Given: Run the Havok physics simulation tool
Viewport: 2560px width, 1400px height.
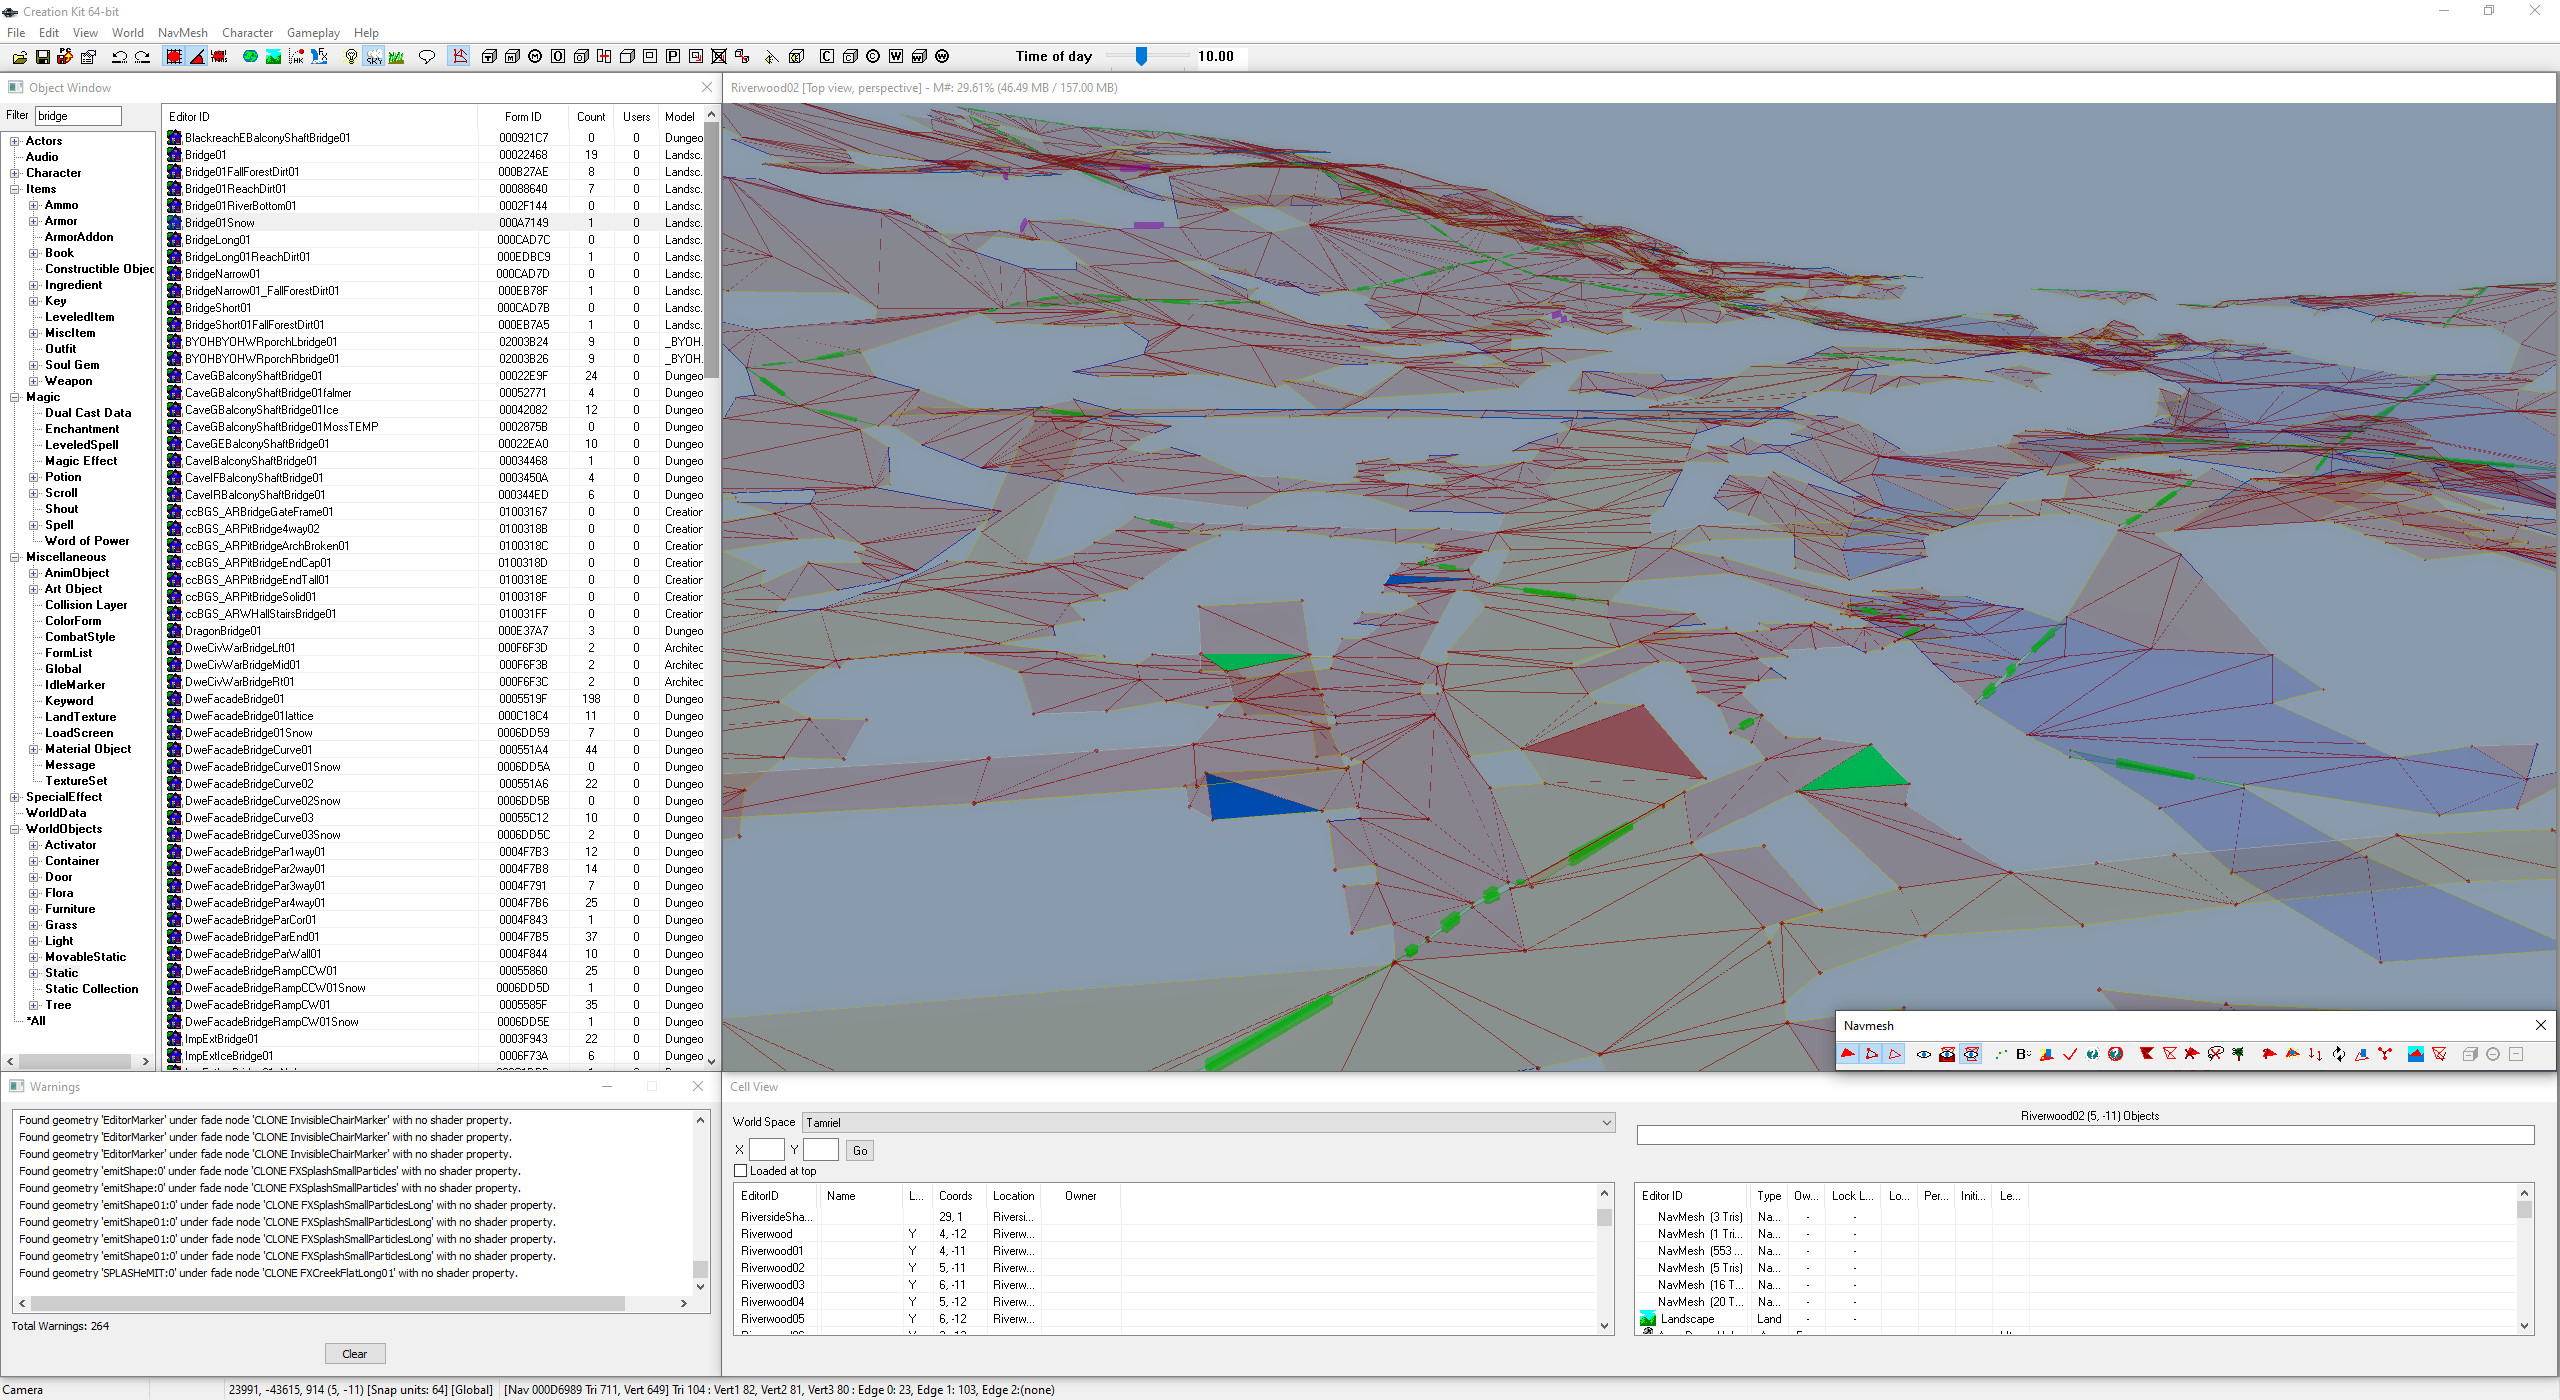Looking at the screenshot, I should point(295,57).
